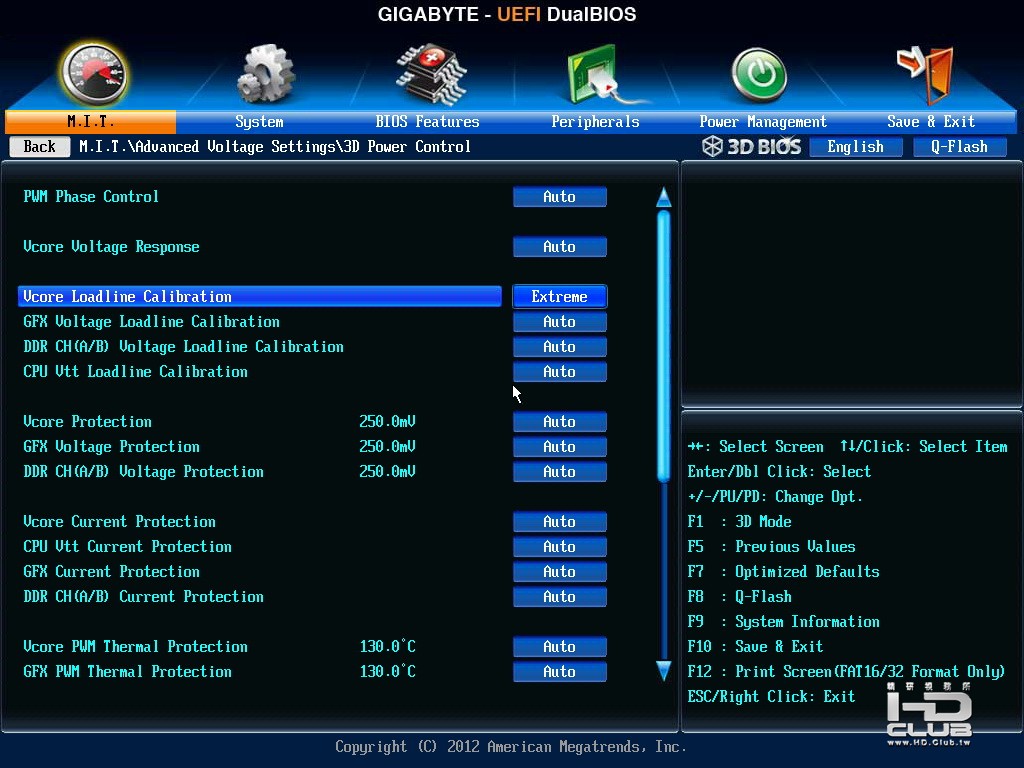Open GFX Voltage Protection Auto option
This screenshot has height=768, width=1024.
(560, 447)
